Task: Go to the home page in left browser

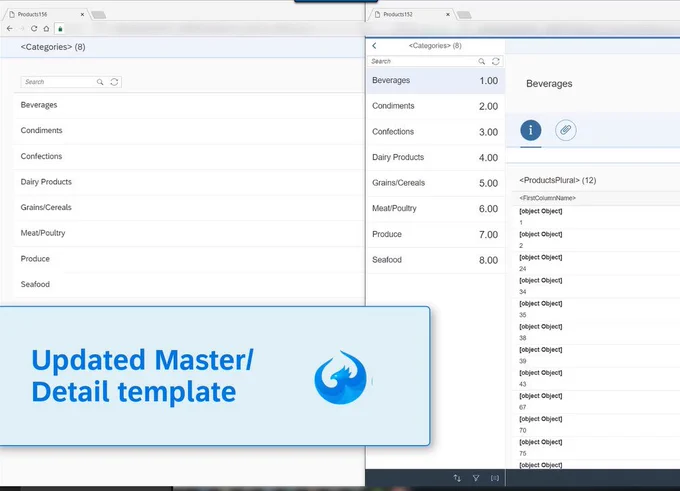Action: coord(46,29)
